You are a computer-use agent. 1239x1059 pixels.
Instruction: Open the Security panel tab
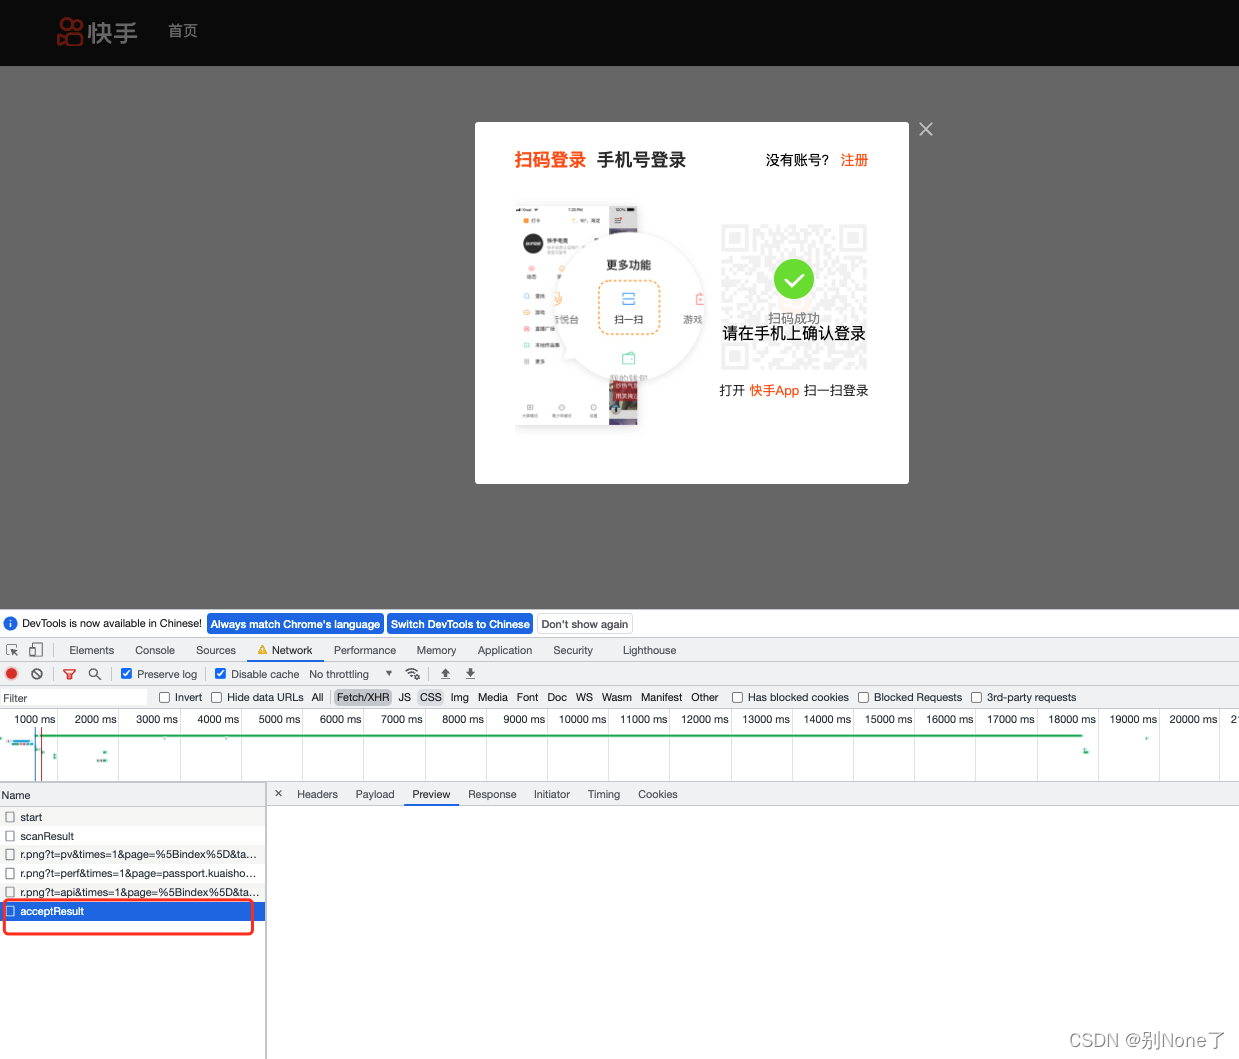pyautogui.click(x=573, y=650)
